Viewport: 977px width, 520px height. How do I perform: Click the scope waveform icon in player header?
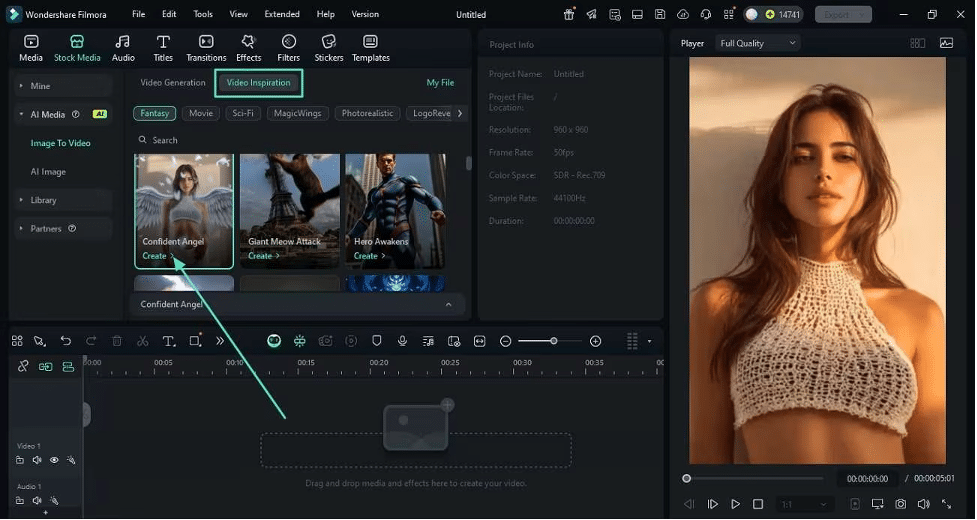pos(946,43)
